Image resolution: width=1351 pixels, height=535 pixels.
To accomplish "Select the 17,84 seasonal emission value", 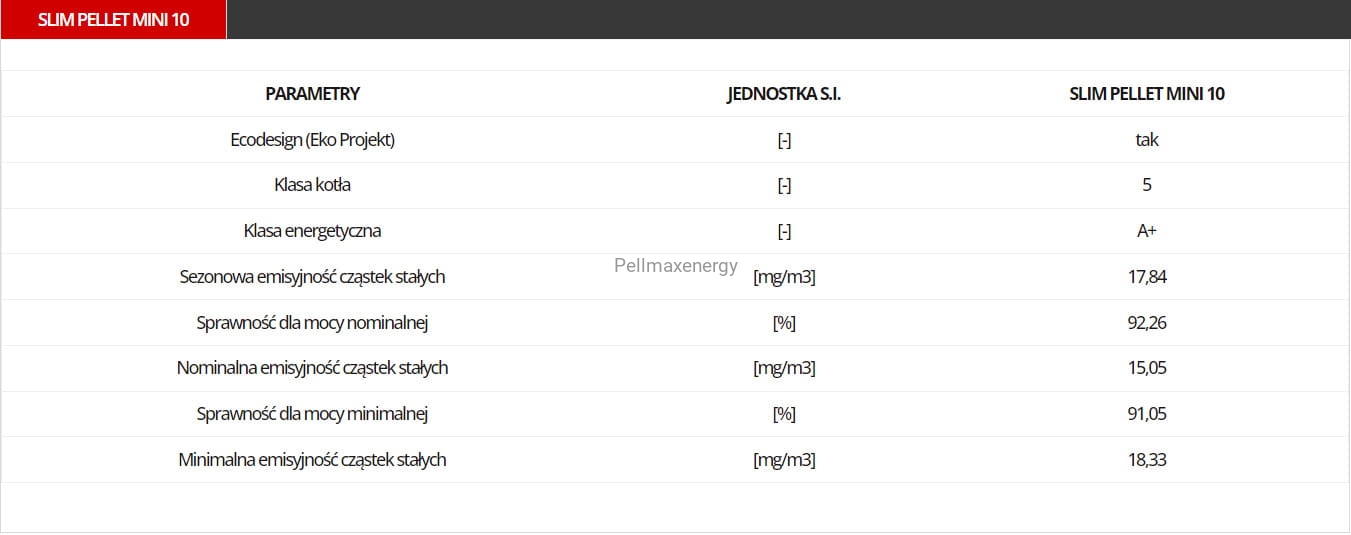I will (1147, 277).
